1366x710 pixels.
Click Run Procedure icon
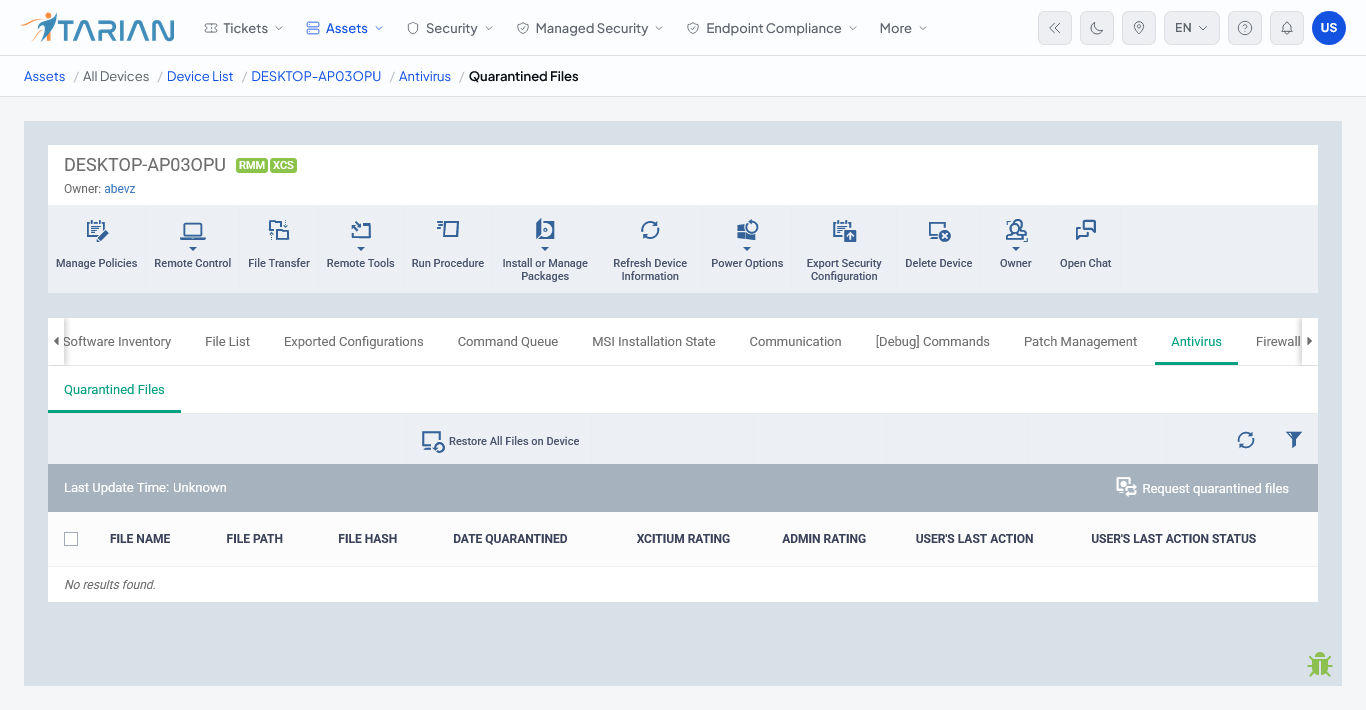[448, 230]
